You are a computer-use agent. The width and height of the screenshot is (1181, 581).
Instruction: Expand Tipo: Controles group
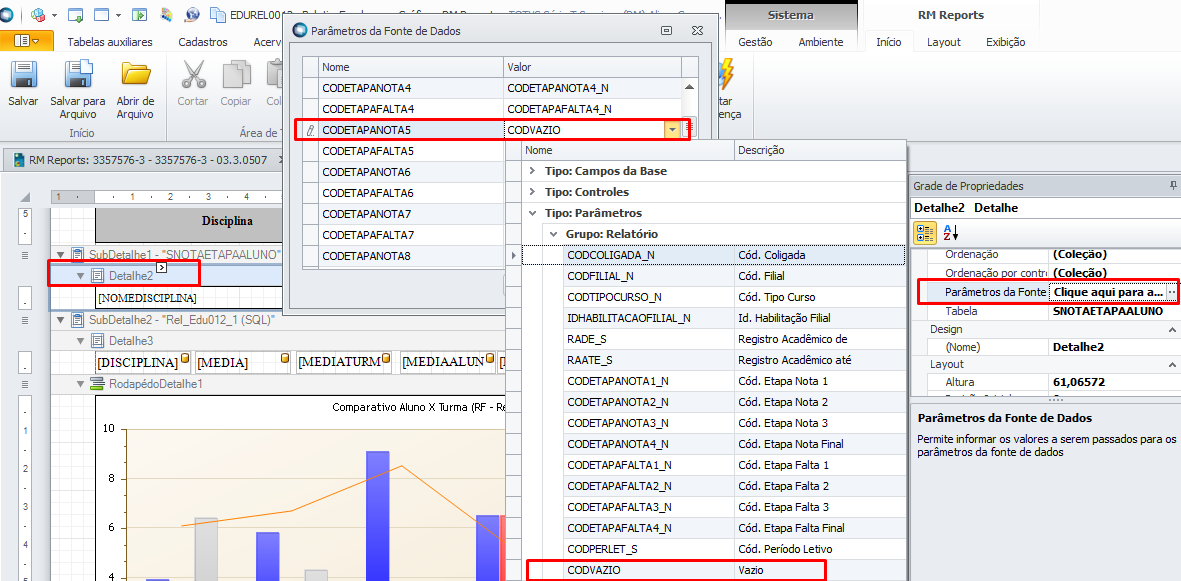point(533,192)
